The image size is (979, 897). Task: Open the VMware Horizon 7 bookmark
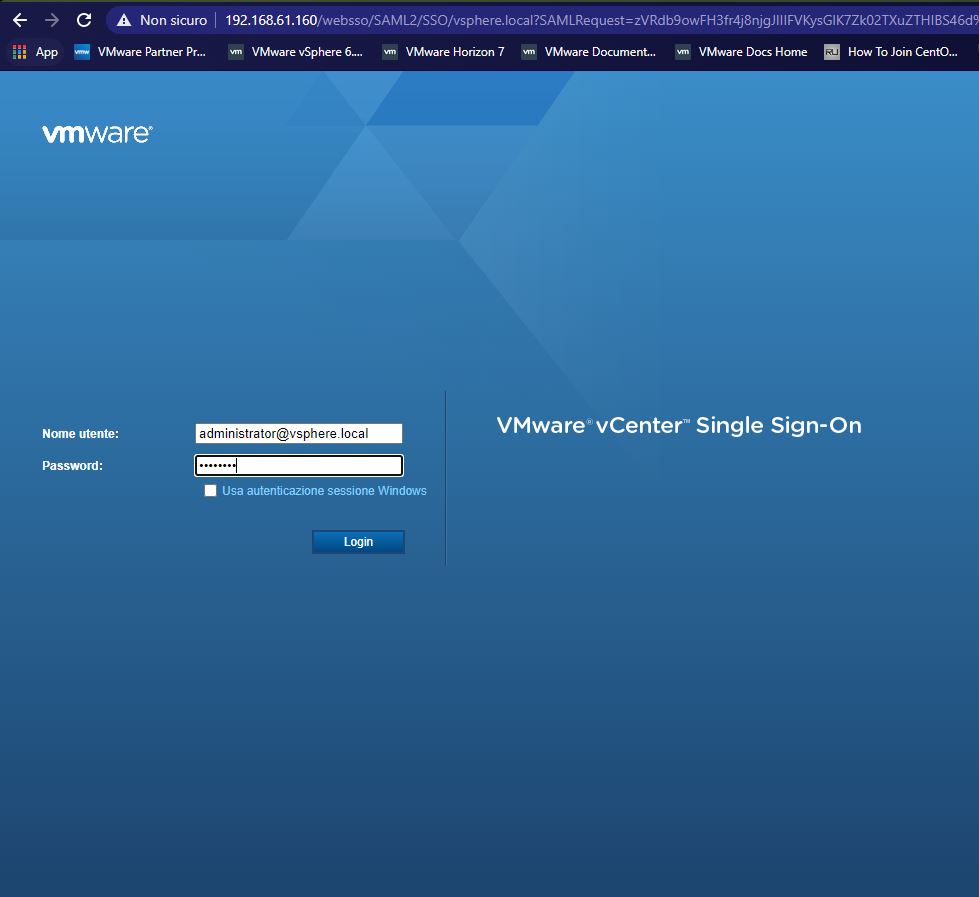click(x=443, y=52)
